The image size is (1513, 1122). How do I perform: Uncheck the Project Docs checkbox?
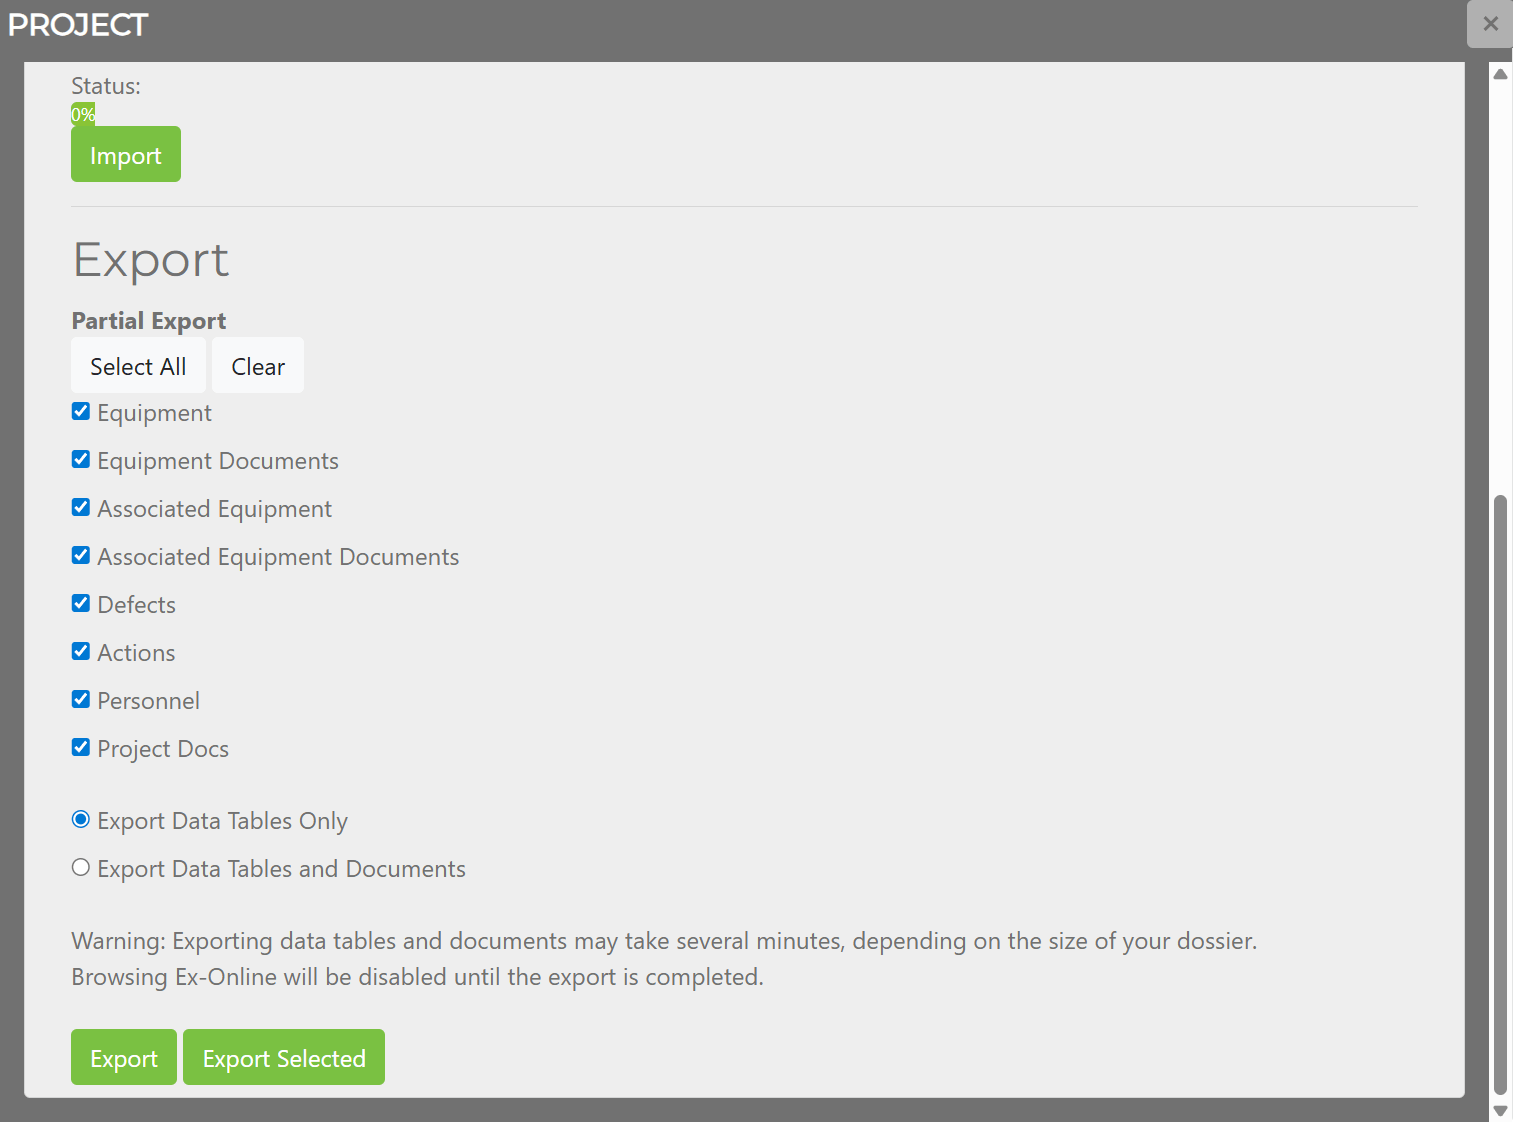pos(81,747)
